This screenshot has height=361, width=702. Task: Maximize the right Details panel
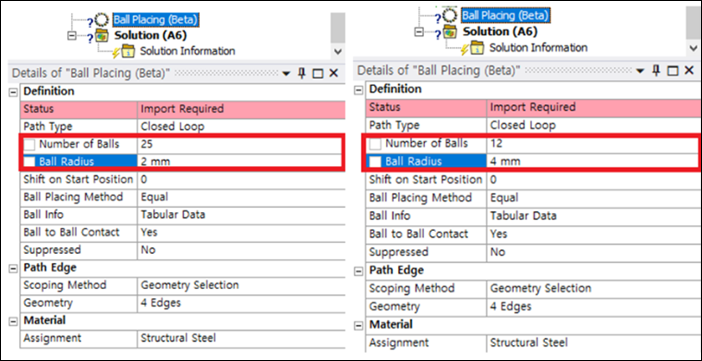click(x=672, y=71)
